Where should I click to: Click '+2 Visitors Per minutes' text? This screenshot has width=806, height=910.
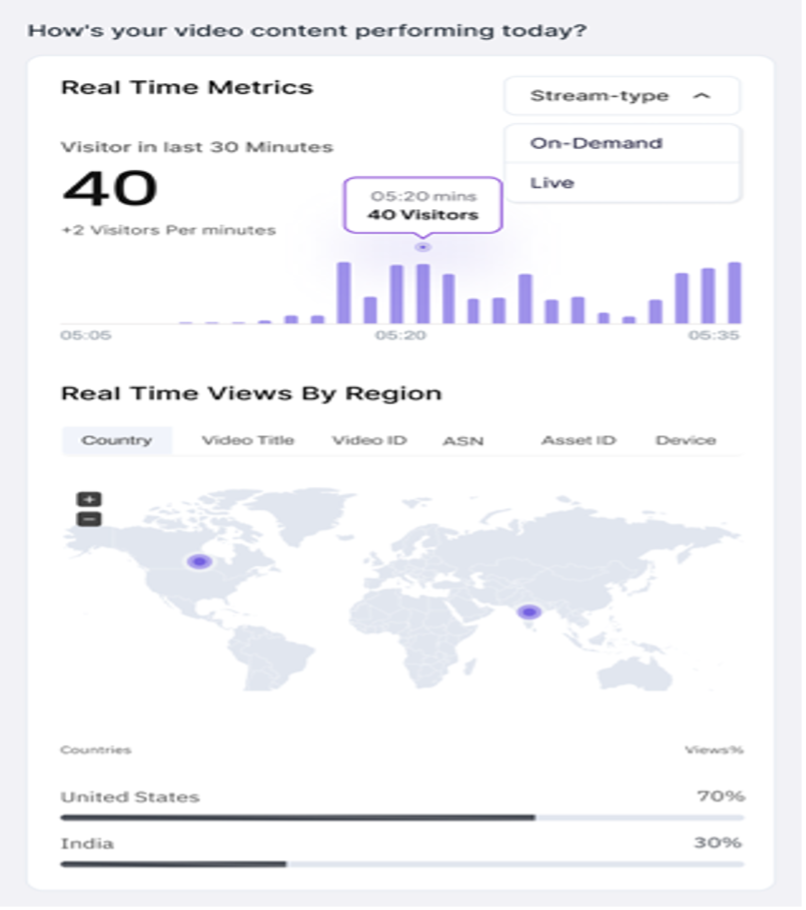[169, 230]
